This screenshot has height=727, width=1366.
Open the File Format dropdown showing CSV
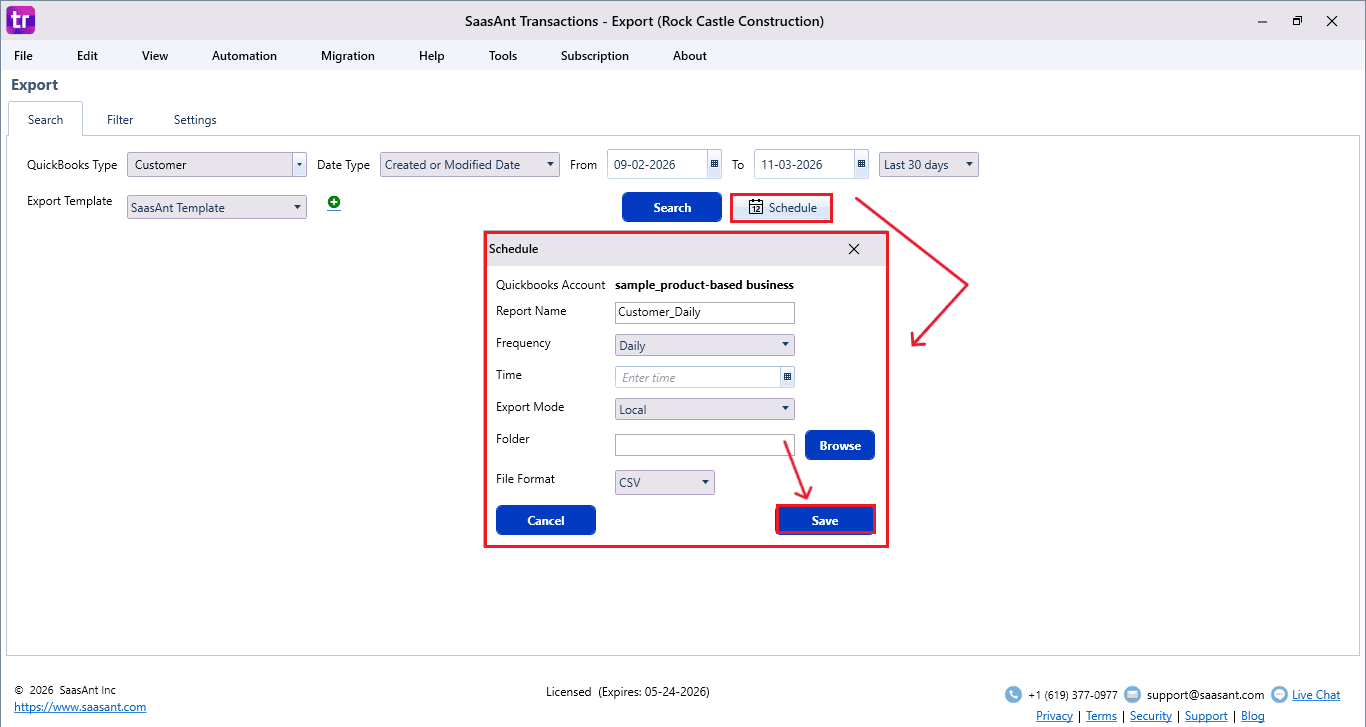(x=665, y=482)
